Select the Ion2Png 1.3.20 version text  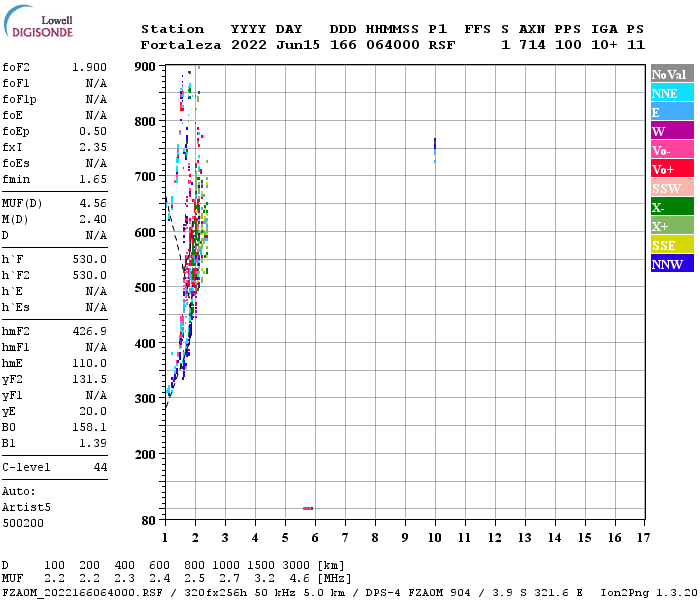click(649, 593)
